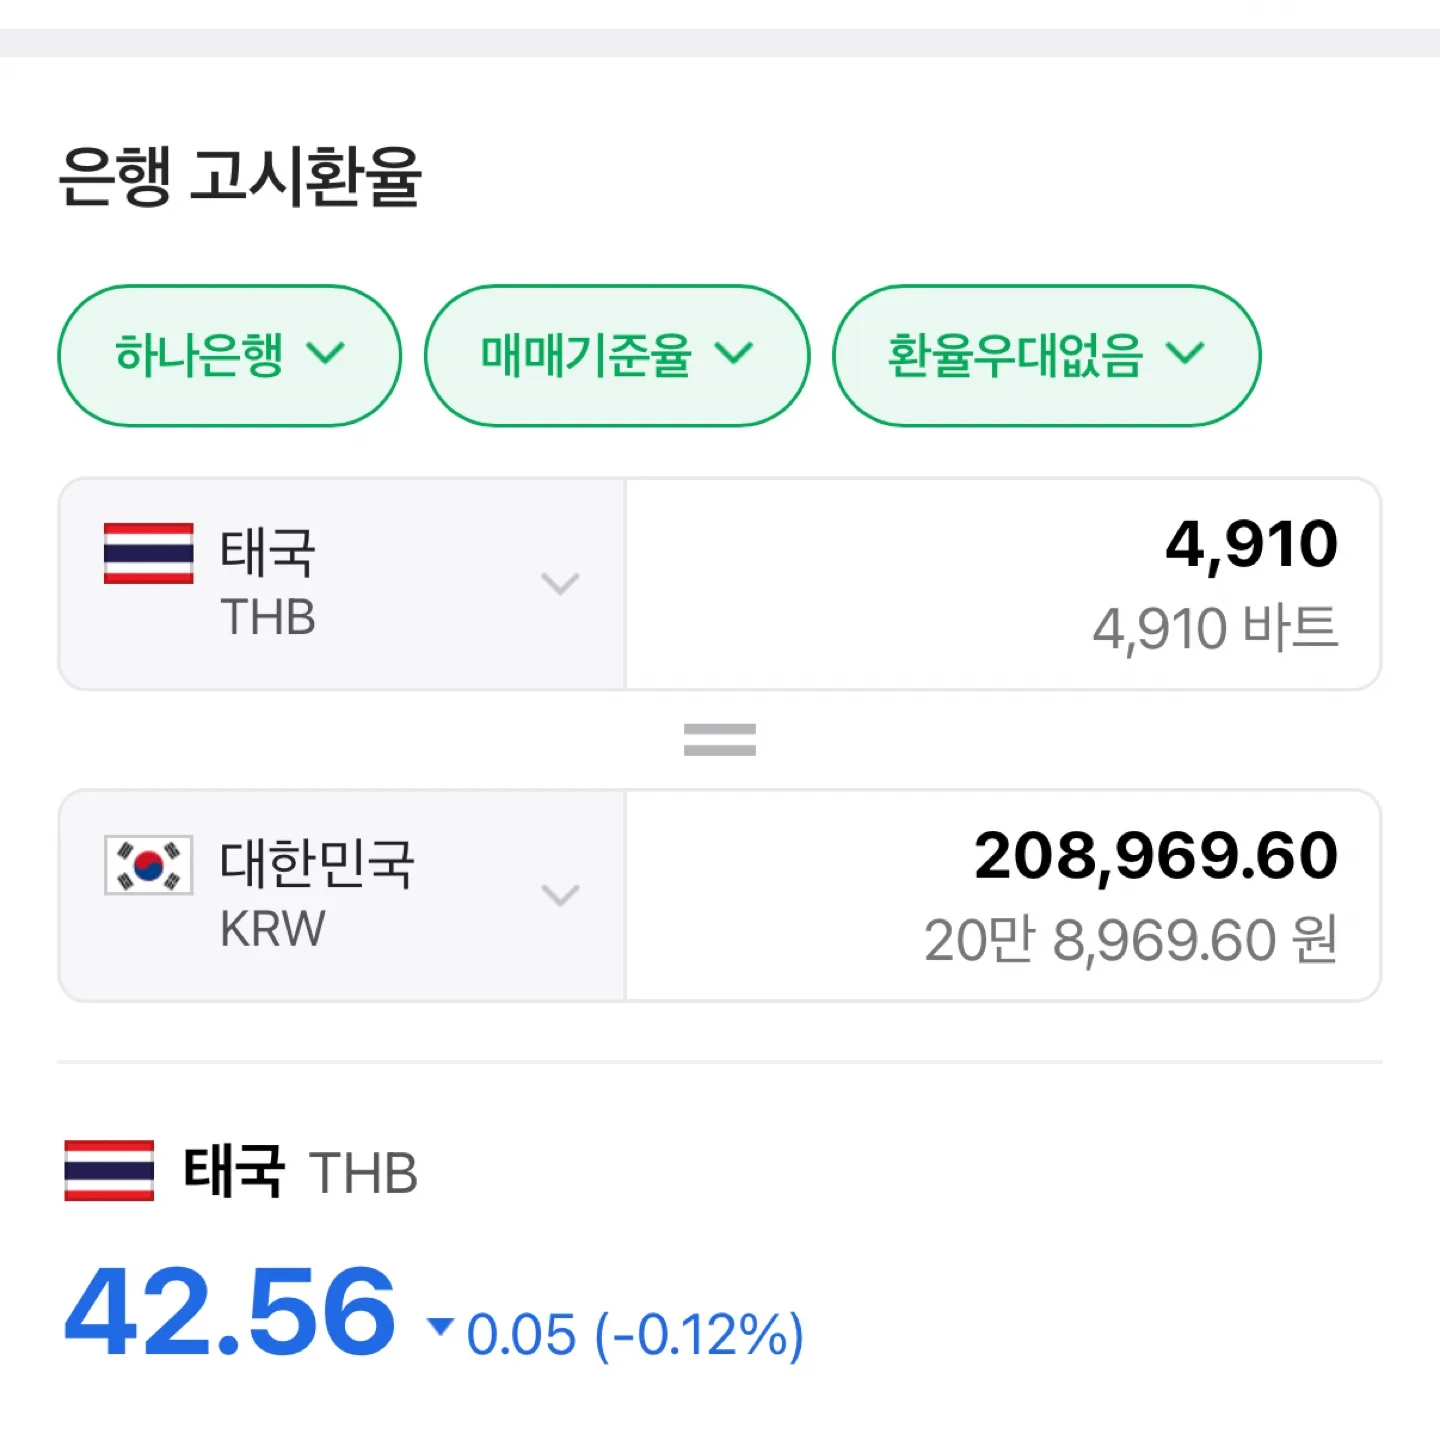
Task: Click the Thailand flag in the currency selector
Action: [148, 553]
